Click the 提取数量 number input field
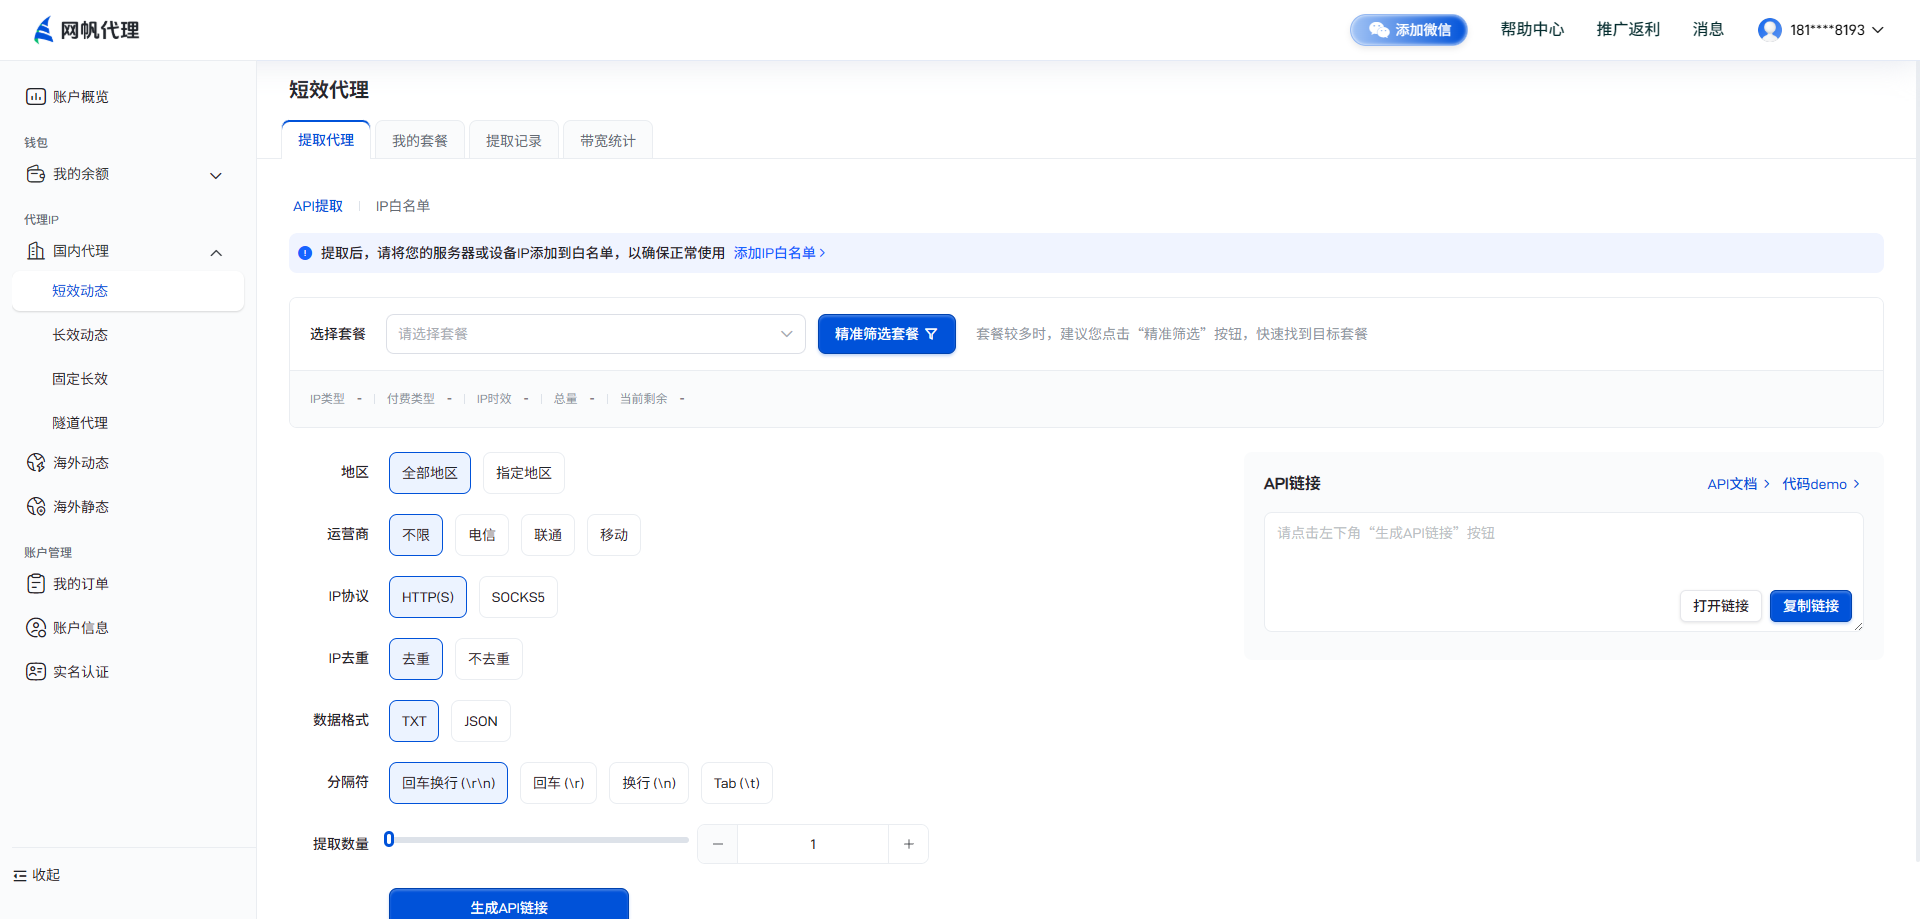Image resolution: width=1920 pixels, height=919 pixels. tap(813, 844)
